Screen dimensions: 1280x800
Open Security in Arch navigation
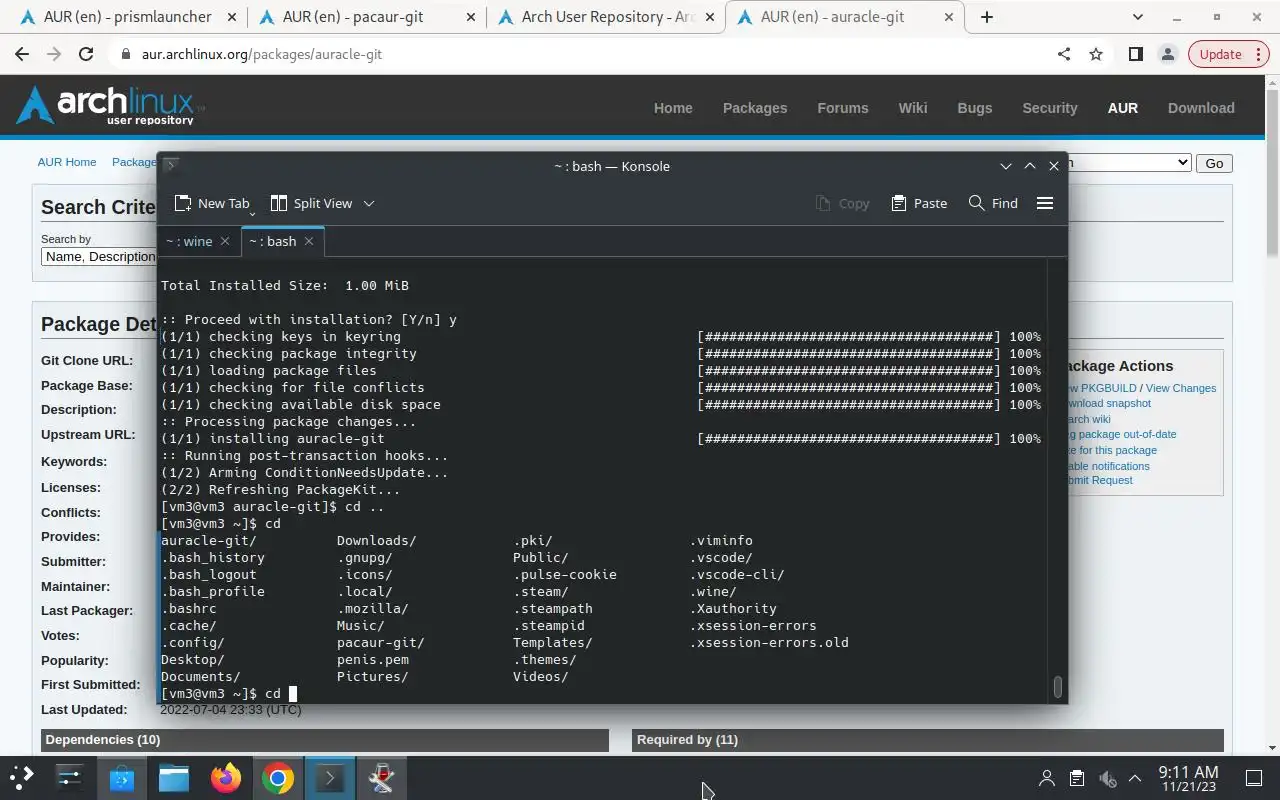point(1050,108)
